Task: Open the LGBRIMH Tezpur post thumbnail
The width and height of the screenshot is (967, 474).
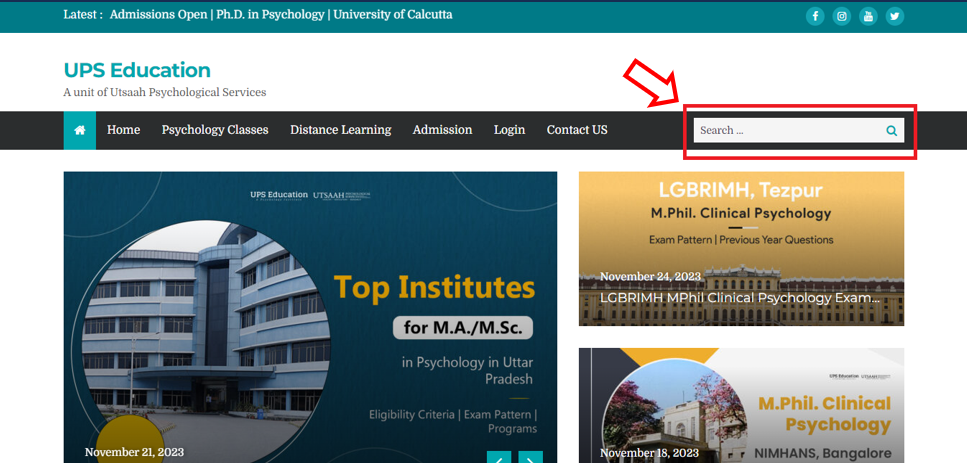Action: coord(741,248)
